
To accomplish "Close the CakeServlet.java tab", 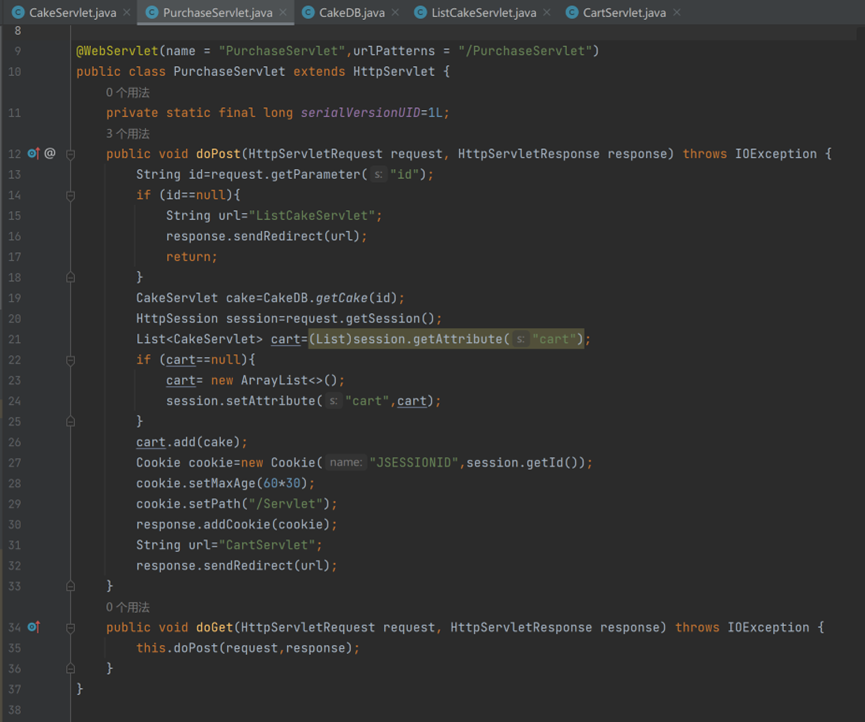I will point(127,12).
